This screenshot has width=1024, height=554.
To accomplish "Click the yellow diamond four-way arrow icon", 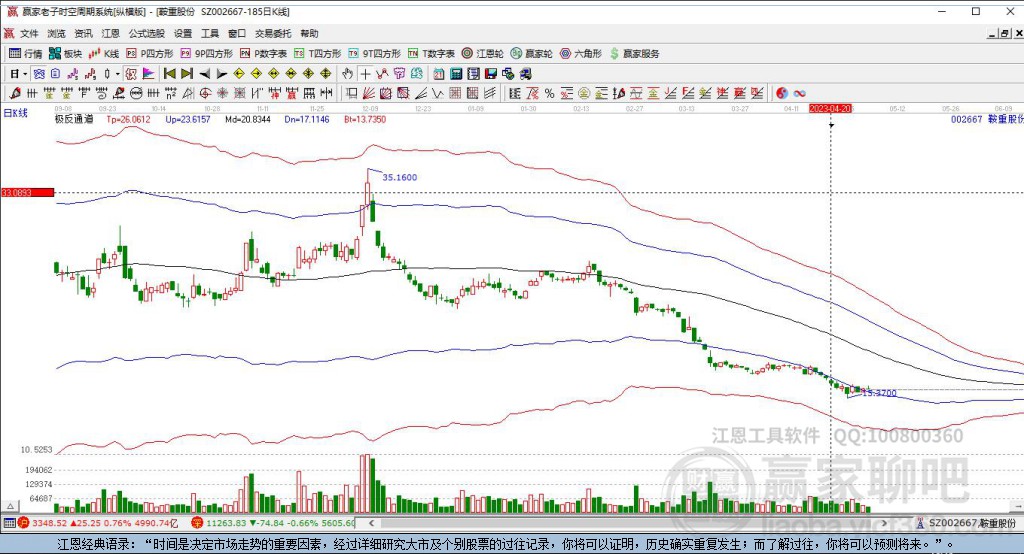I will 325,74.
